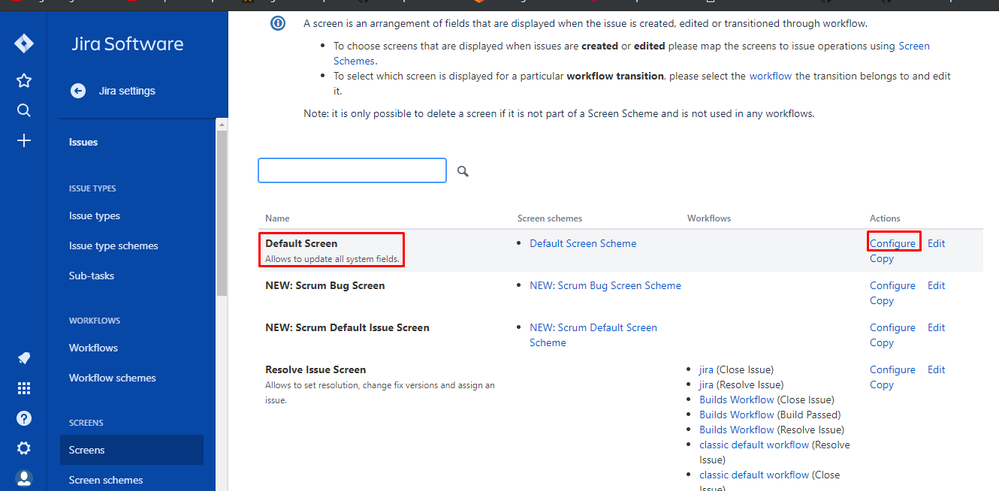The height and width of the screenshot is (491, 999).
Task: Open Sub-tasks in sidebar
Action: point(91,276)
